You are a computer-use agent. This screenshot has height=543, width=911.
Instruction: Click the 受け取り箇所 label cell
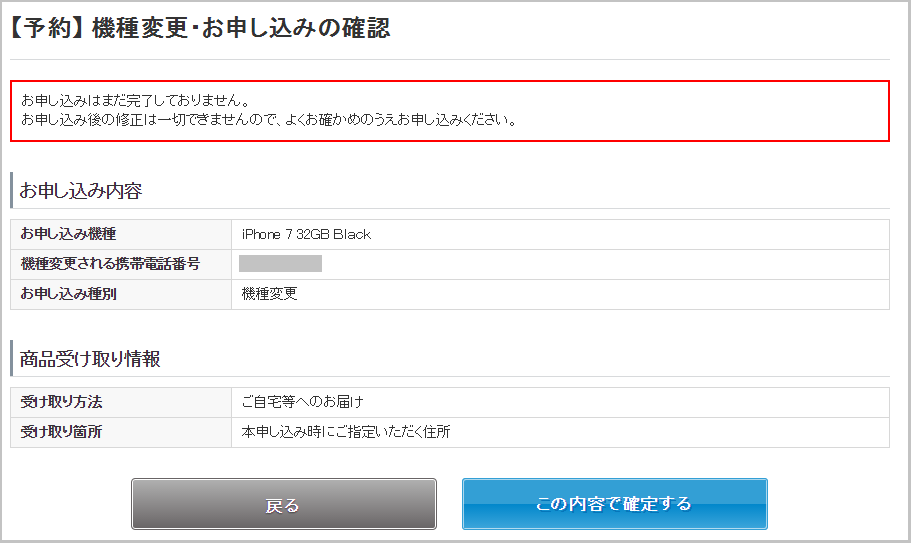pyautogui.click(x=121, y=432)
